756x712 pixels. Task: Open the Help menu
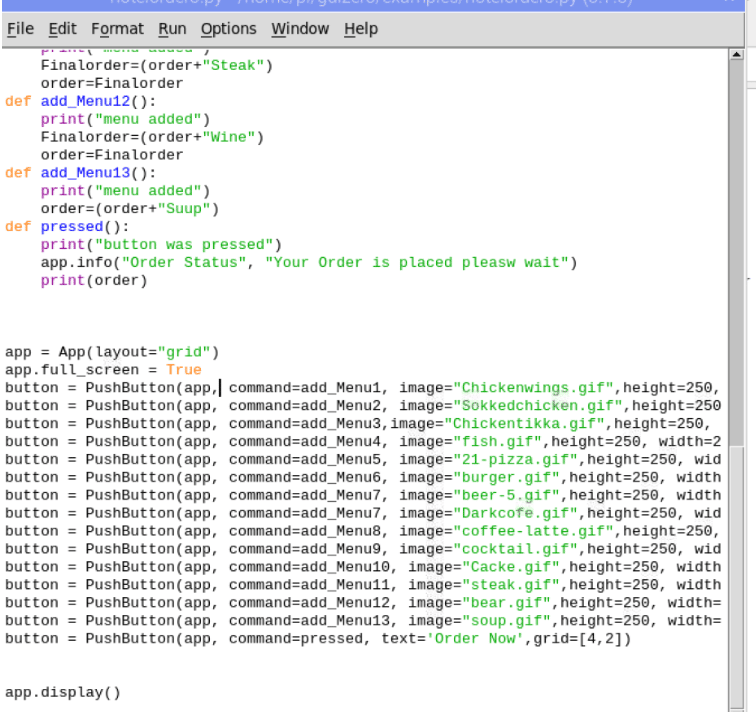coord(360,29)
